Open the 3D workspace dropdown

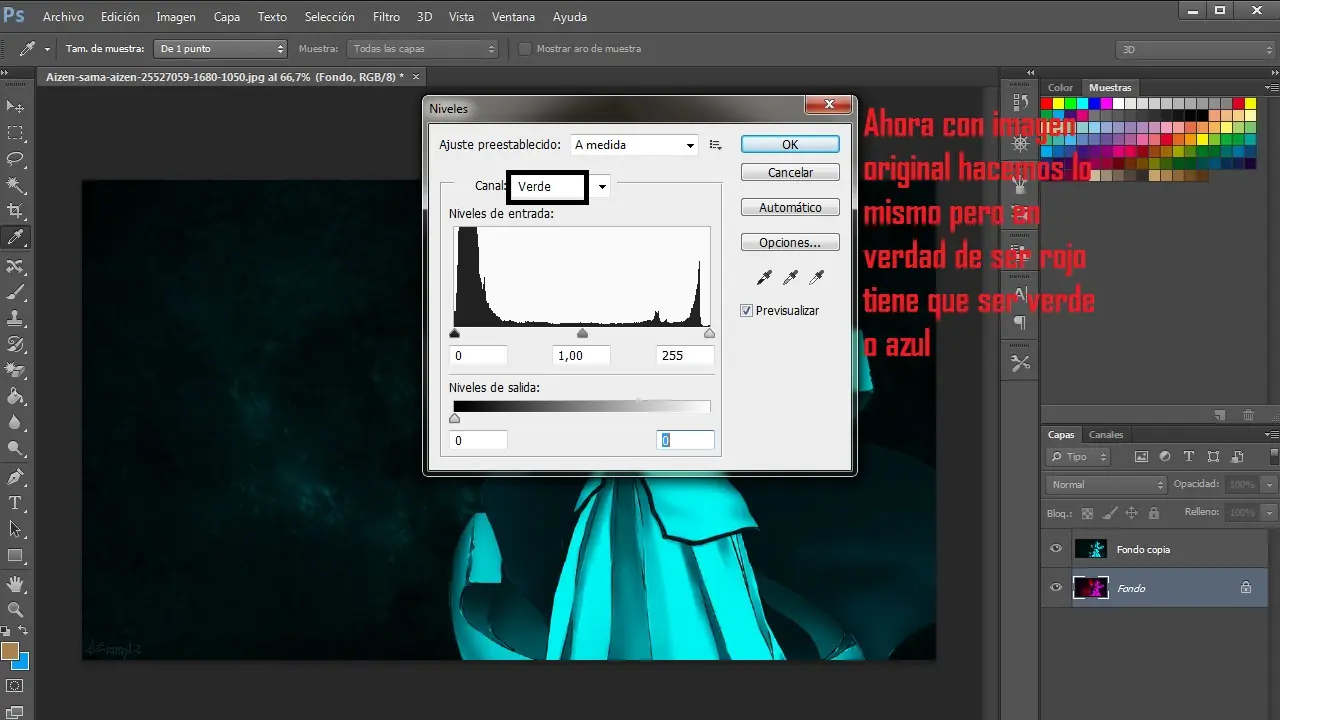(1195, 49)
